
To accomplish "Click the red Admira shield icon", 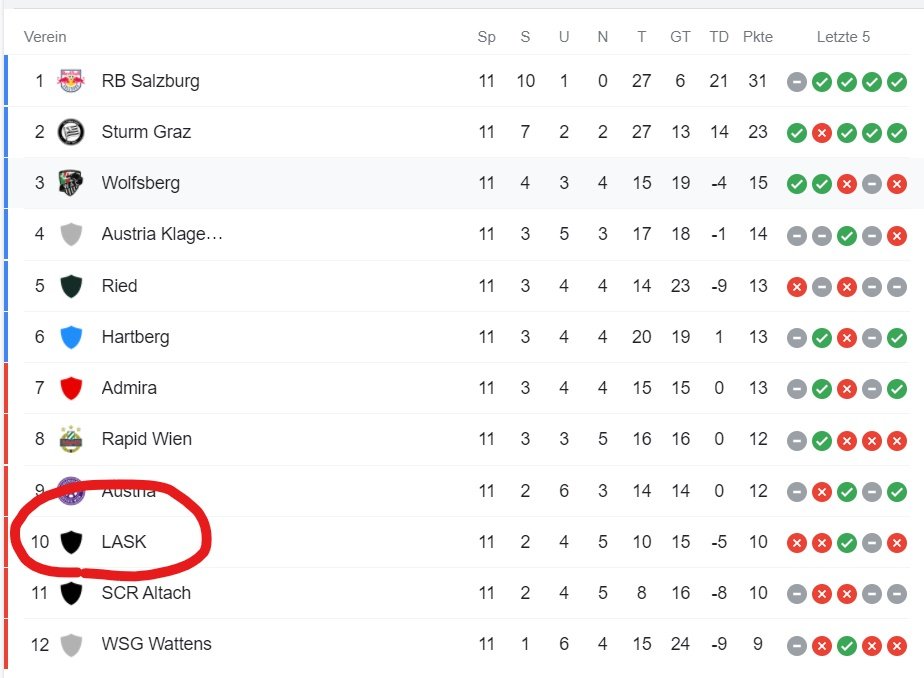I will (x=71, y=388).
